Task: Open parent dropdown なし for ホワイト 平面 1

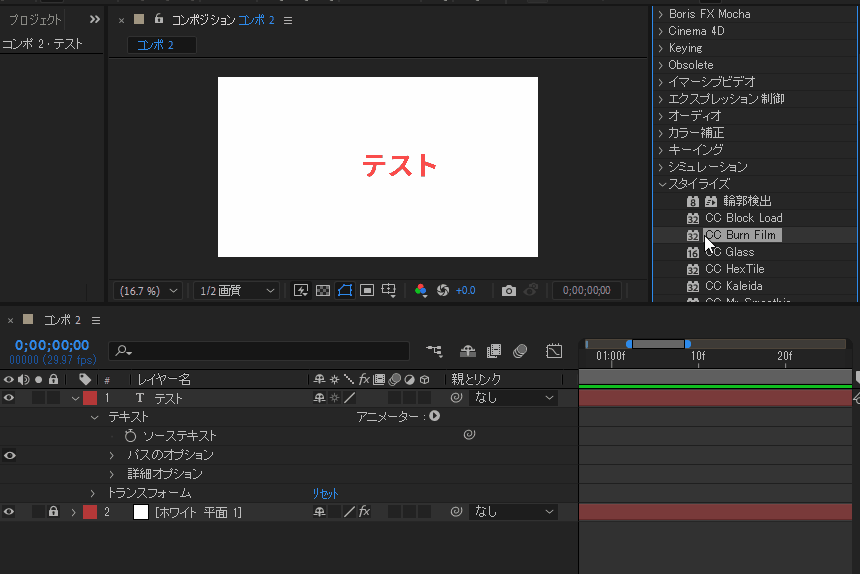Action: 513,512
